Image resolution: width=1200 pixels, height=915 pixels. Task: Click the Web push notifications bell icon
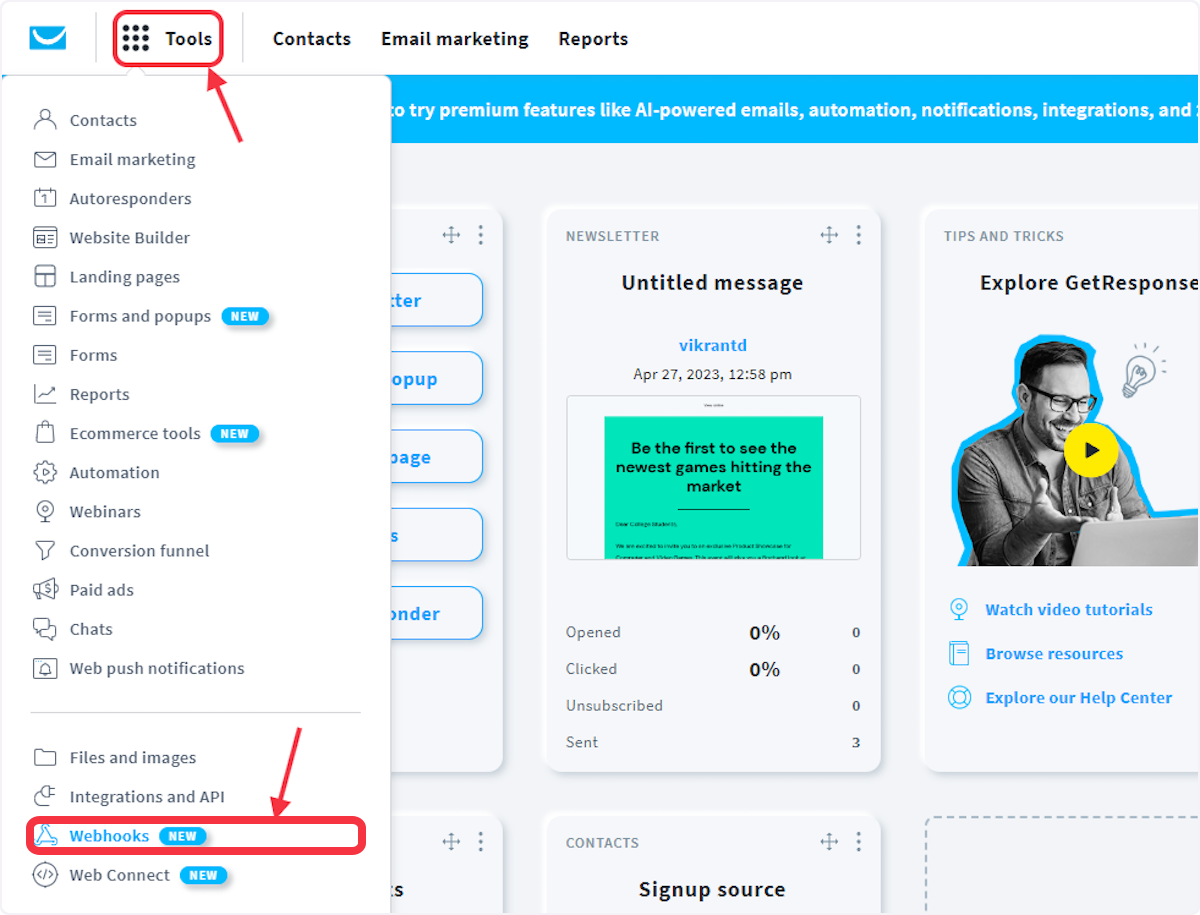(x=44, y=668)
